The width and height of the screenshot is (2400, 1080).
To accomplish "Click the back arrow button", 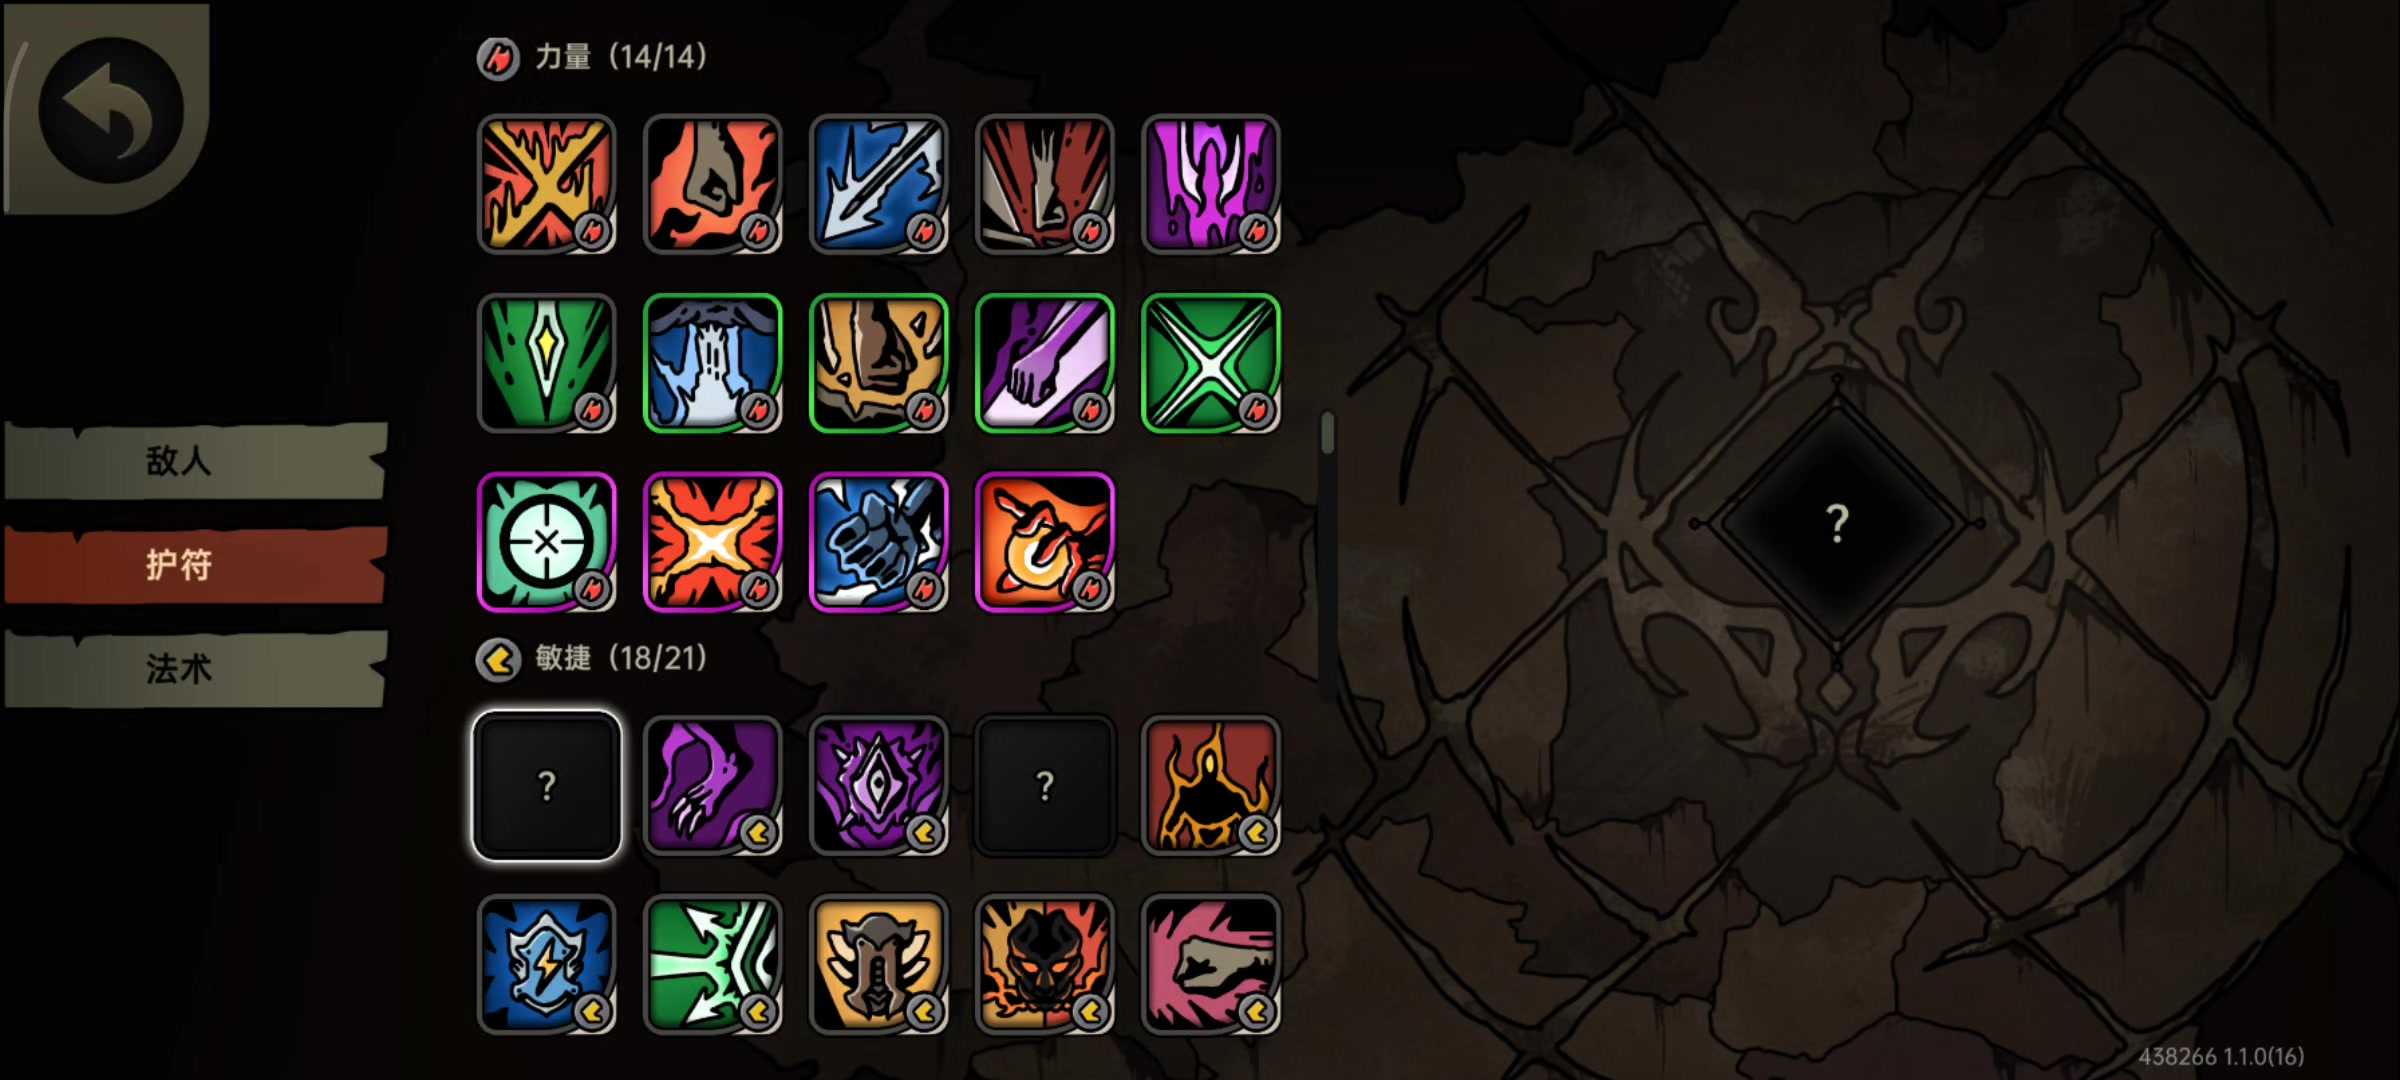I will click(110, 110).
